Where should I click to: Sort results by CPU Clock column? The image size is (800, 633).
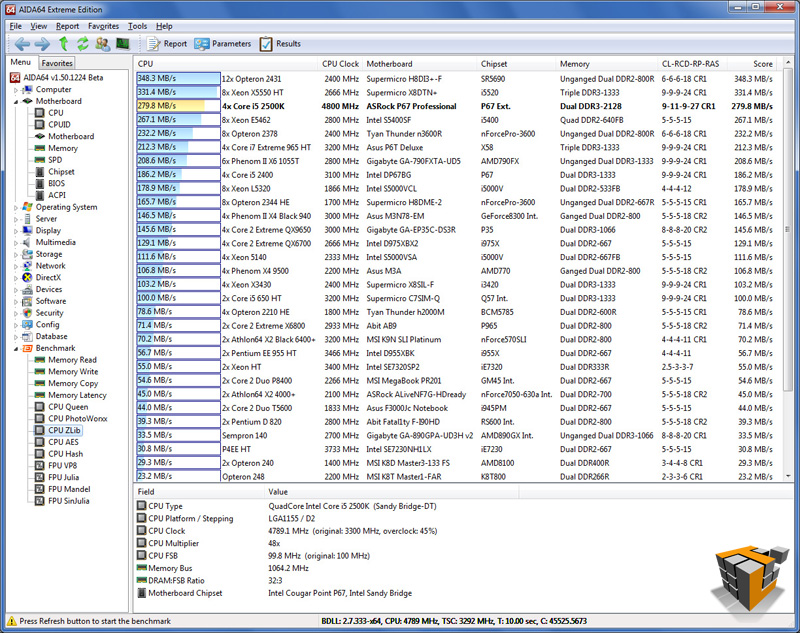click(x=340, y=64)
